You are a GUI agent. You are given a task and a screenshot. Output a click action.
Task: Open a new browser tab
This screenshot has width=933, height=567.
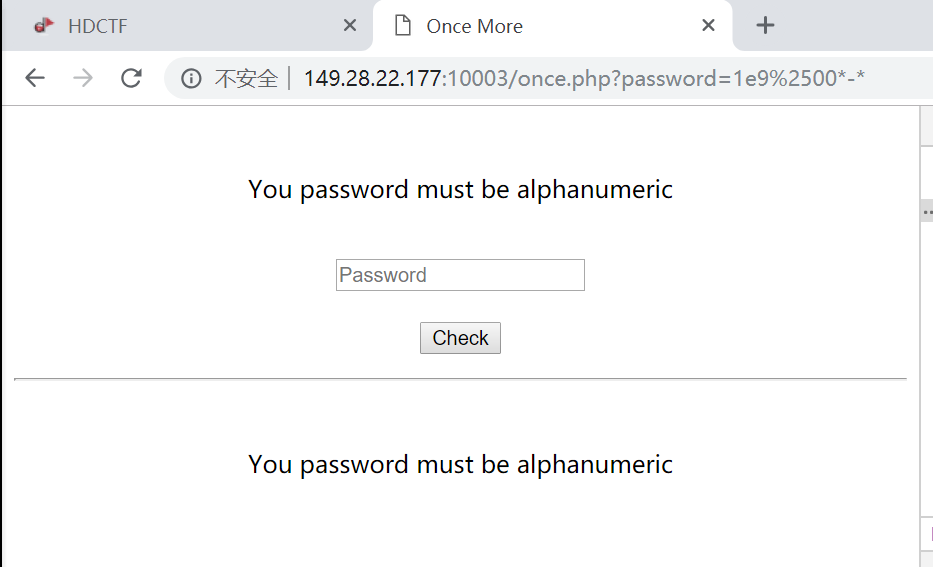(x=765, y=26)
